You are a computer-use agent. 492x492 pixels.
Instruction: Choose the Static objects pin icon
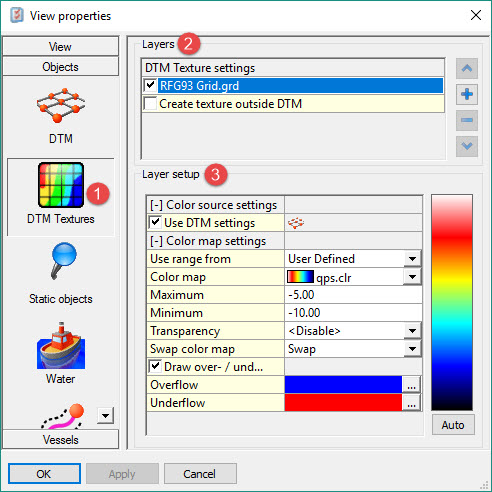[x=63, y=261]
